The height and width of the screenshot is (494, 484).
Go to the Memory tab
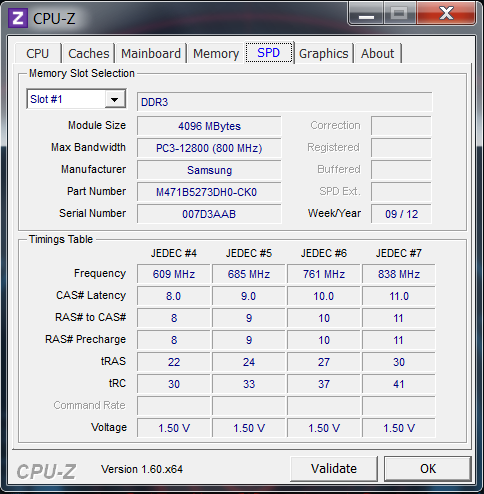click(x=216, y=53)
